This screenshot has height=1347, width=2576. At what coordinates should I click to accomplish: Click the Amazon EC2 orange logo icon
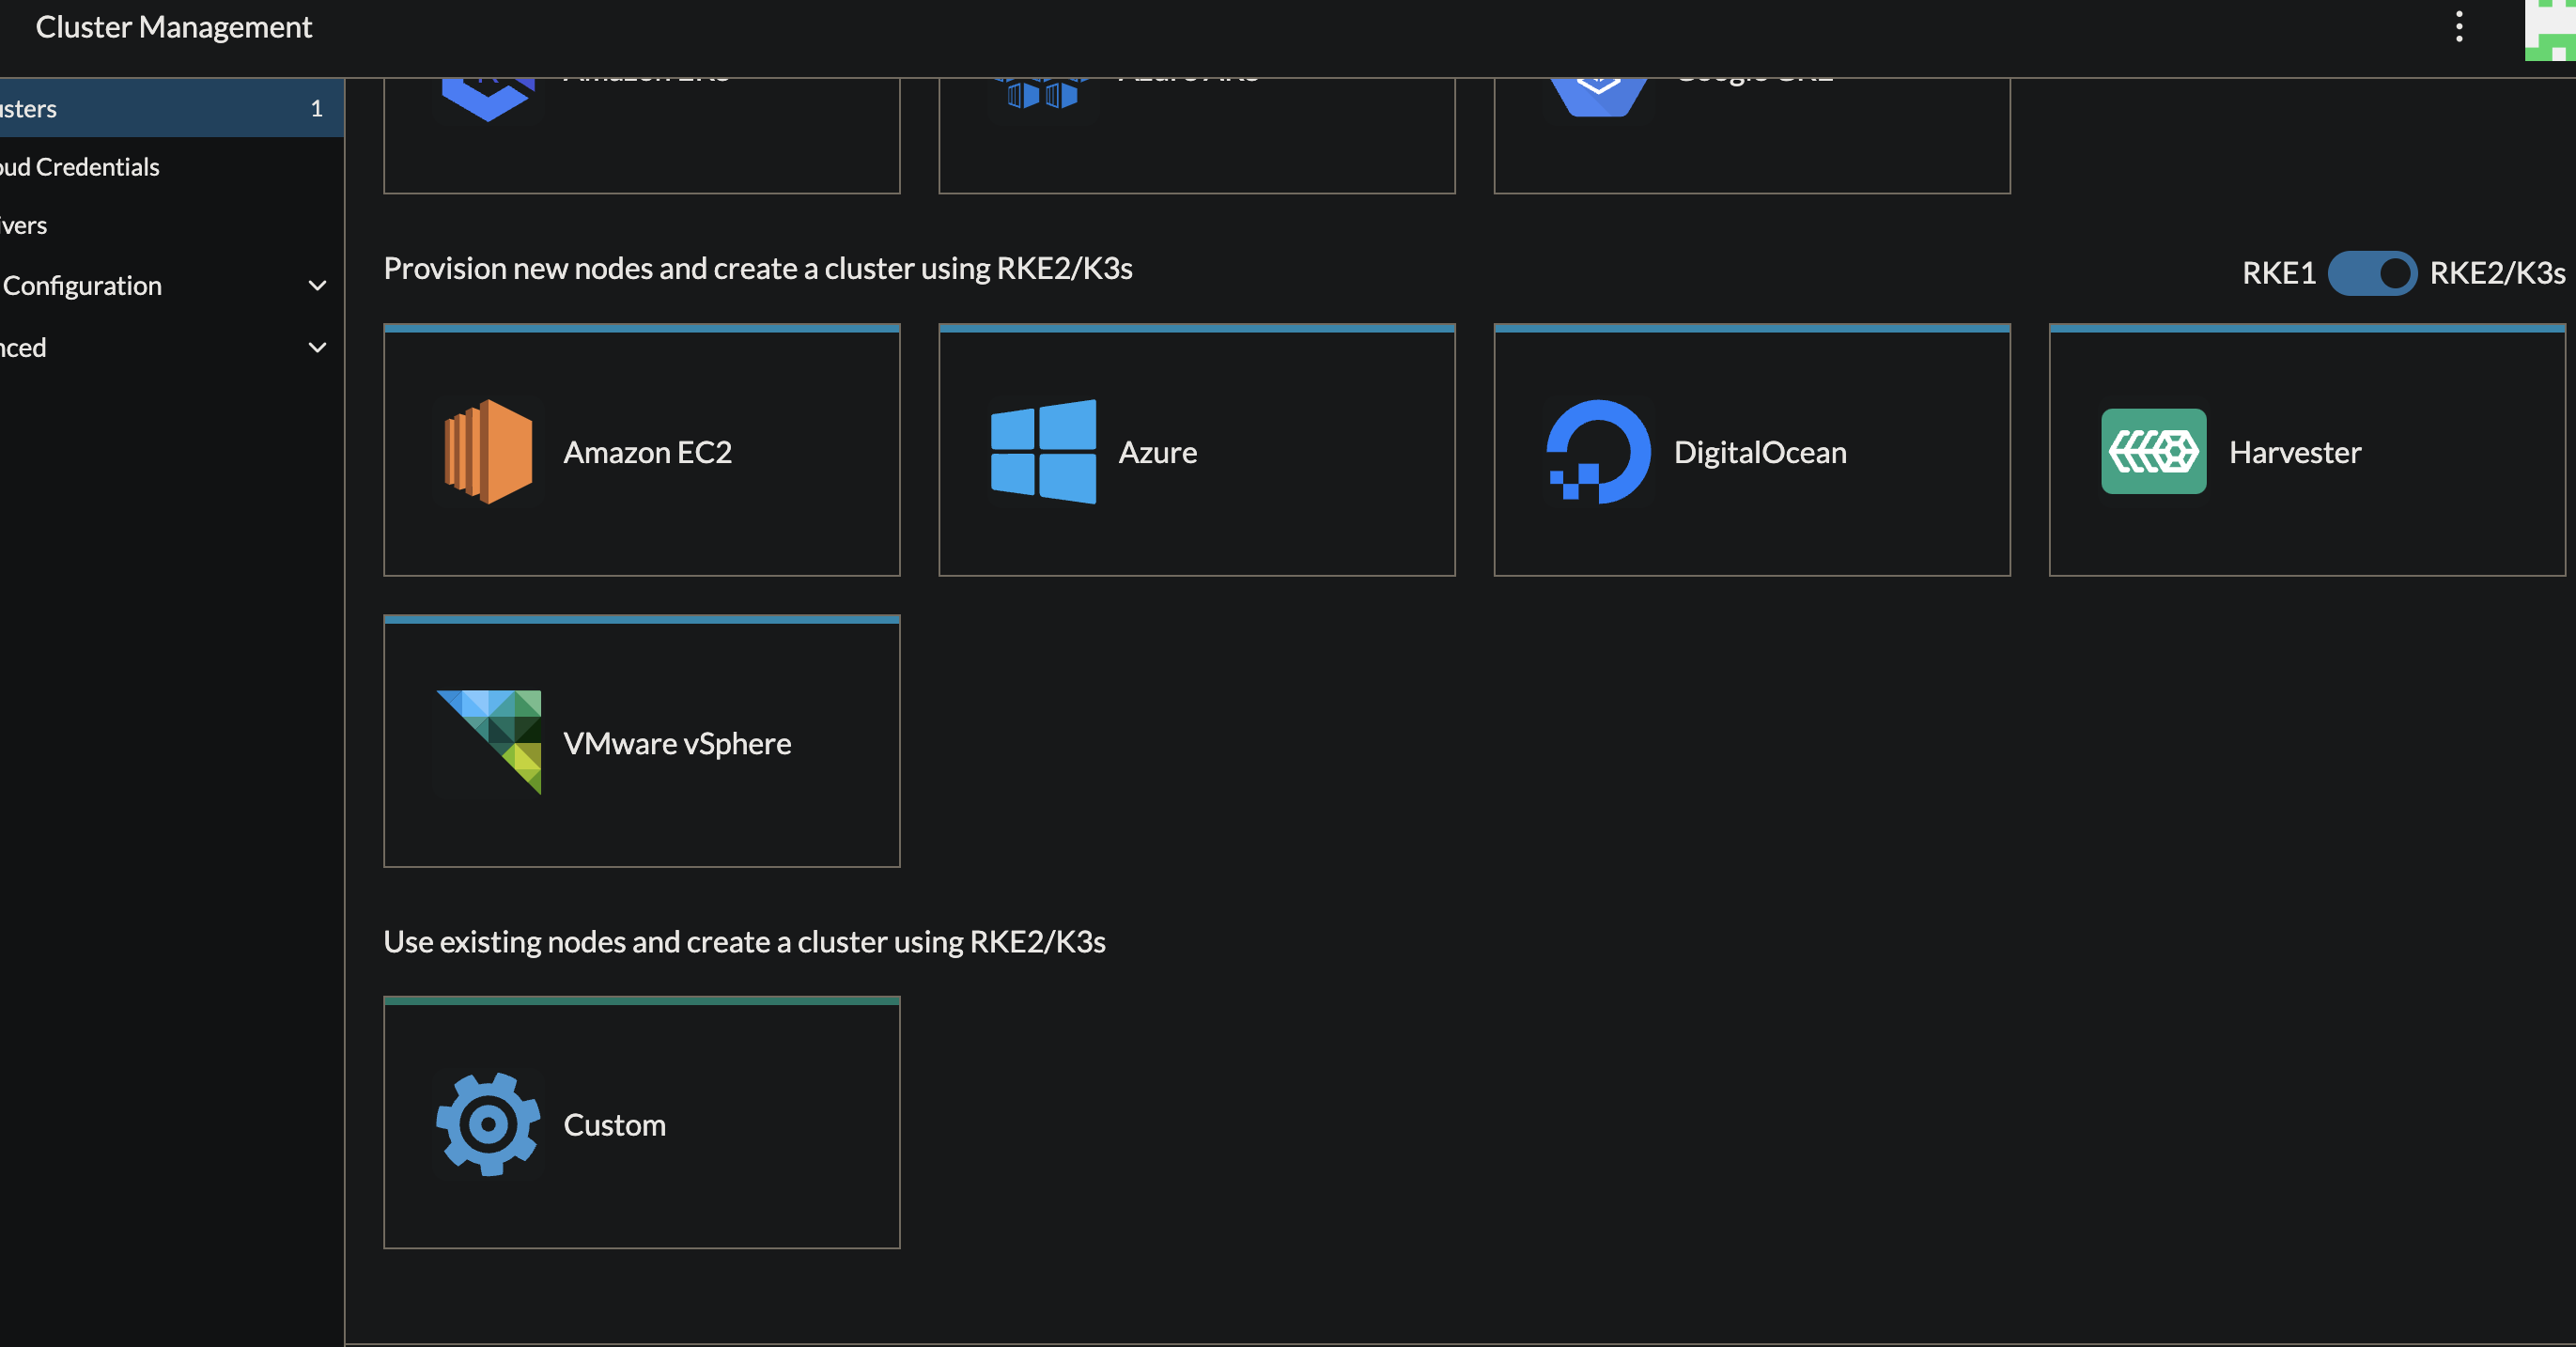click(488, 452)
